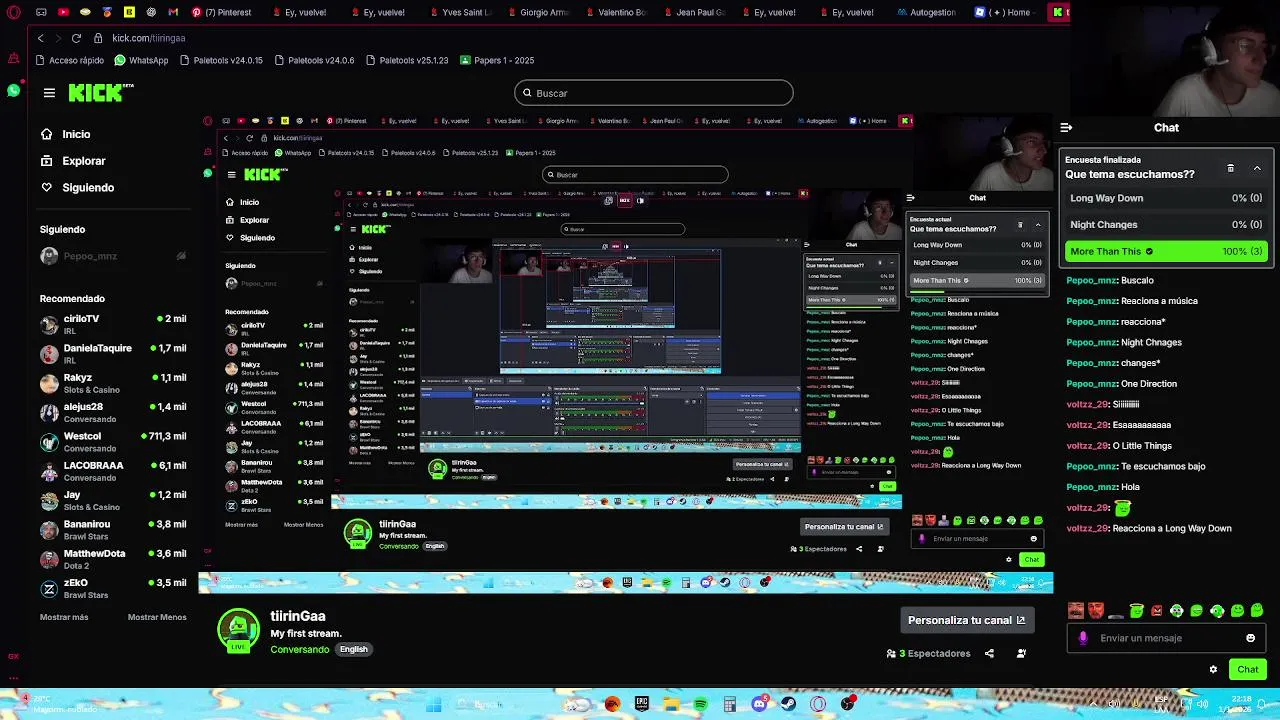Collapse chat panel using arrow icon
Image resolution: width=1280 pixels, height=720 pixels.
(x=1066, y=127)
